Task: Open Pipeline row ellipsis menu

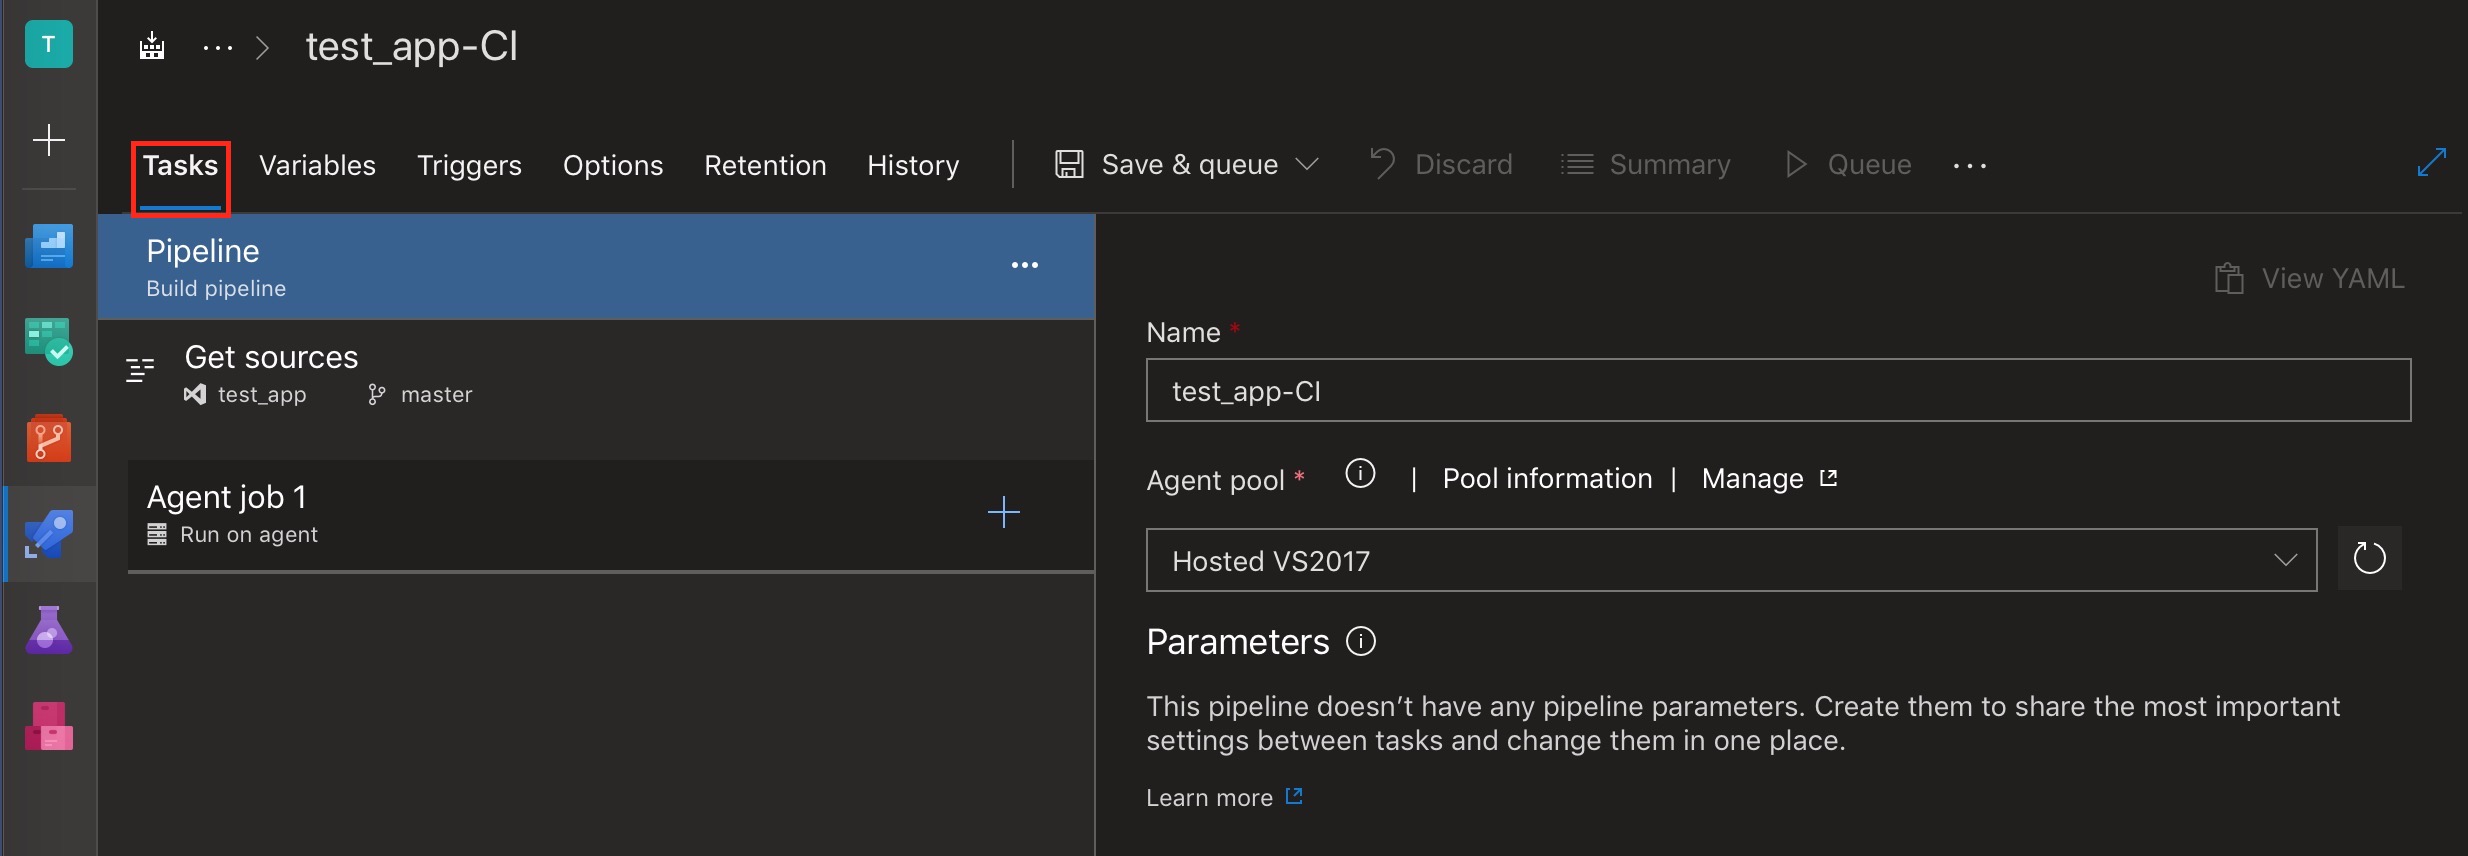Action: [1024, 265]
